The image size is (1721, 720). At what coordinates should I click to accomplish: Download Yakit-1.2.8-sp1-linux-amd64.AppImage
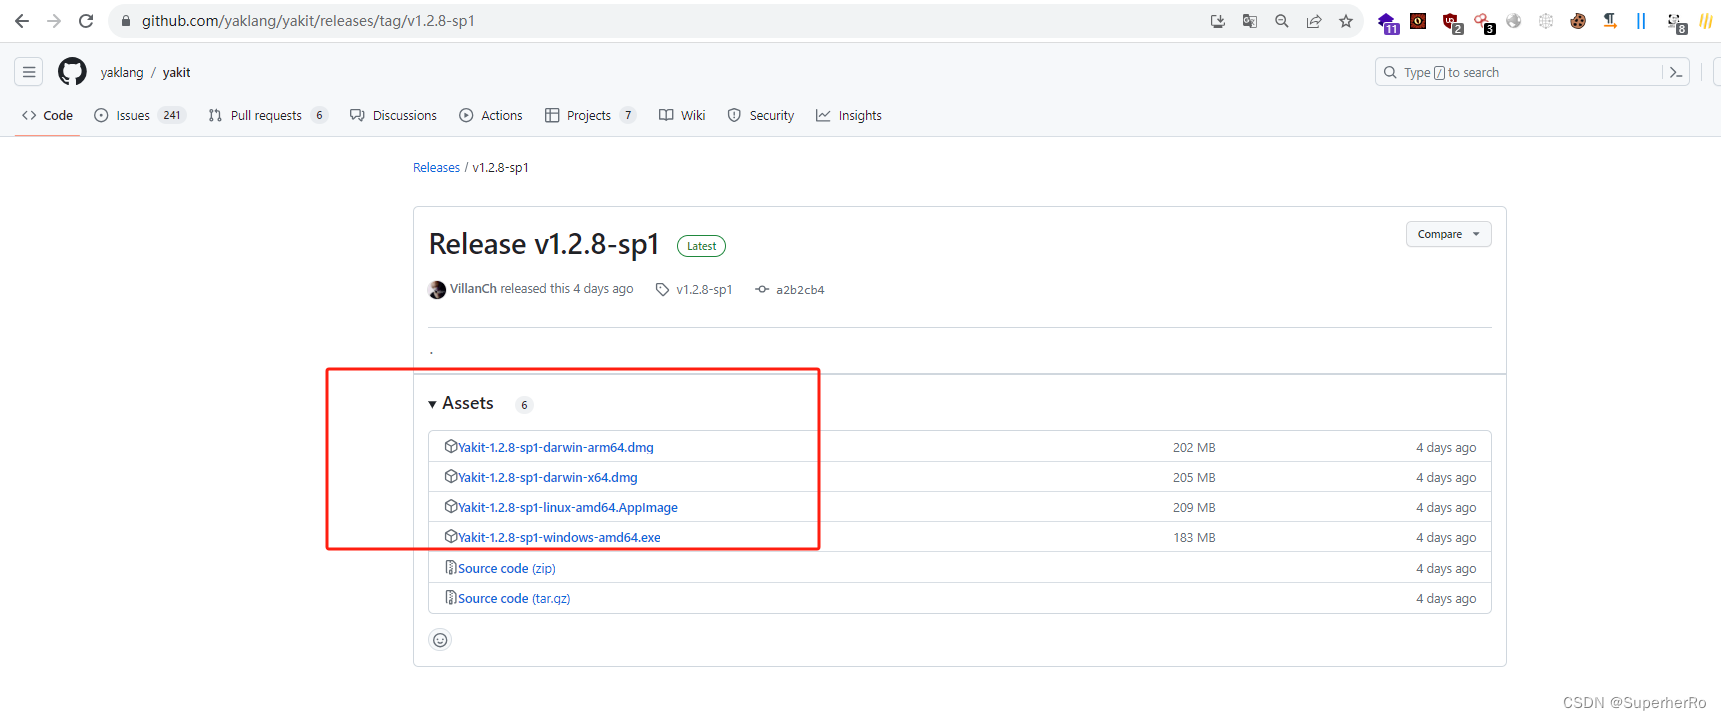point(568,507)
